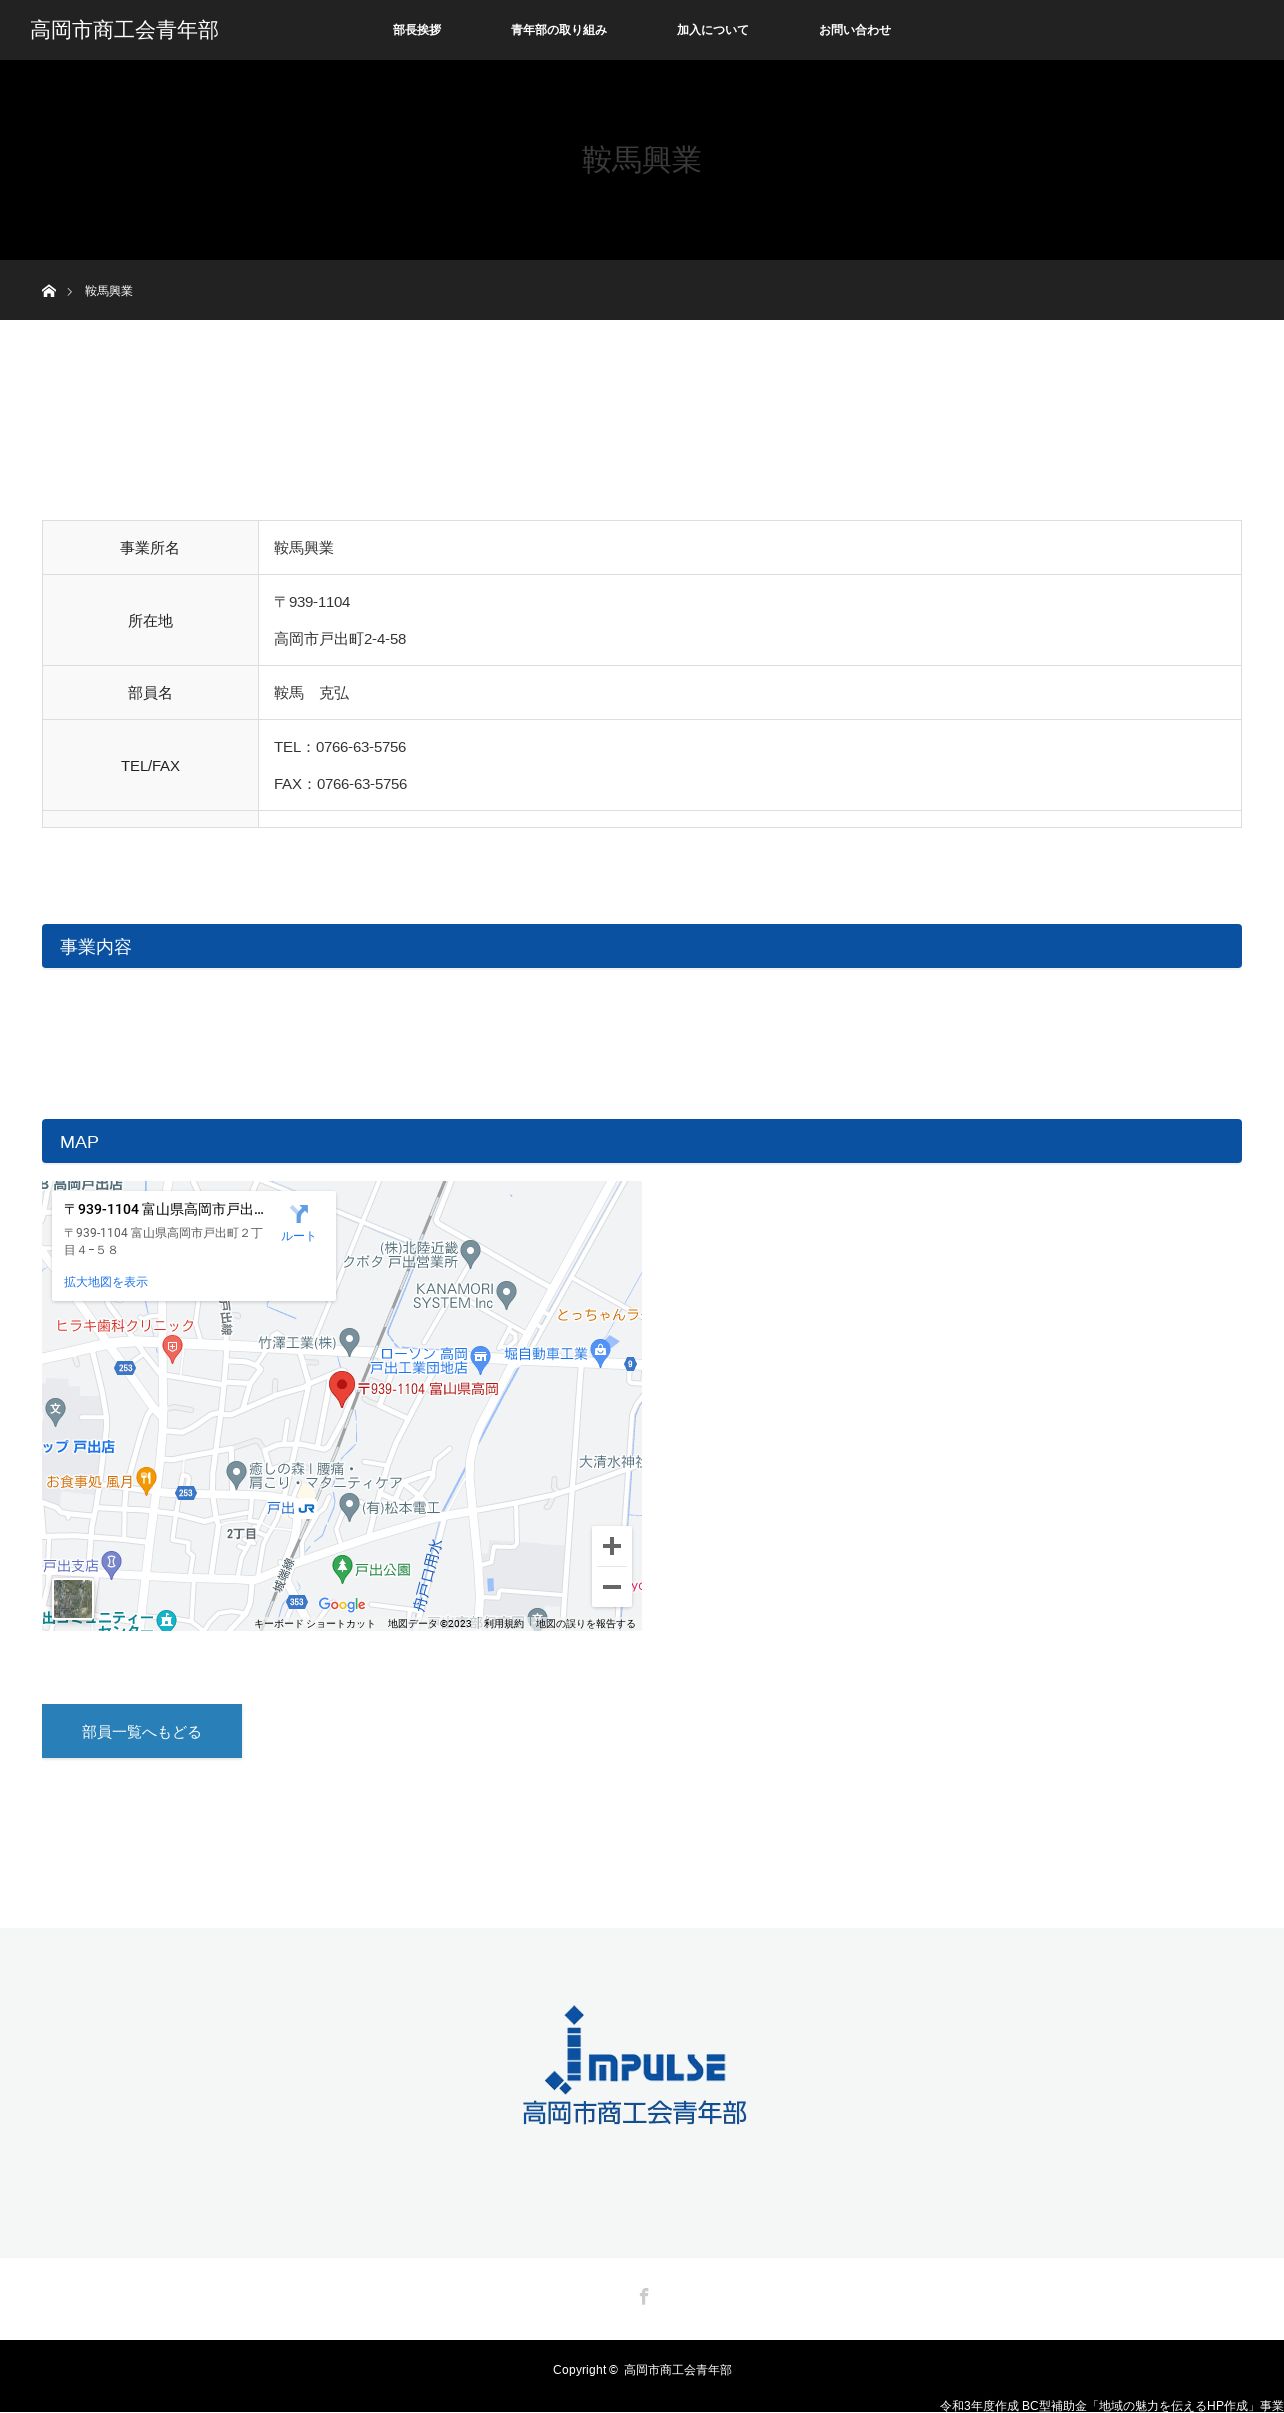Click the 戸出 JR station label
This screenshot has height=2413, width=1284.
(291, 1508)
